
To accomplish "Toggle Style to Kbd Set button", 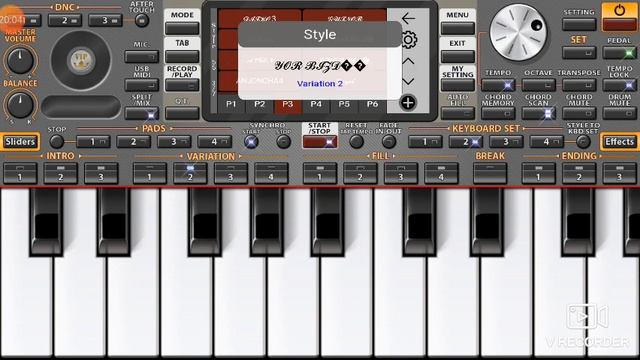I will tap(583, 142).
